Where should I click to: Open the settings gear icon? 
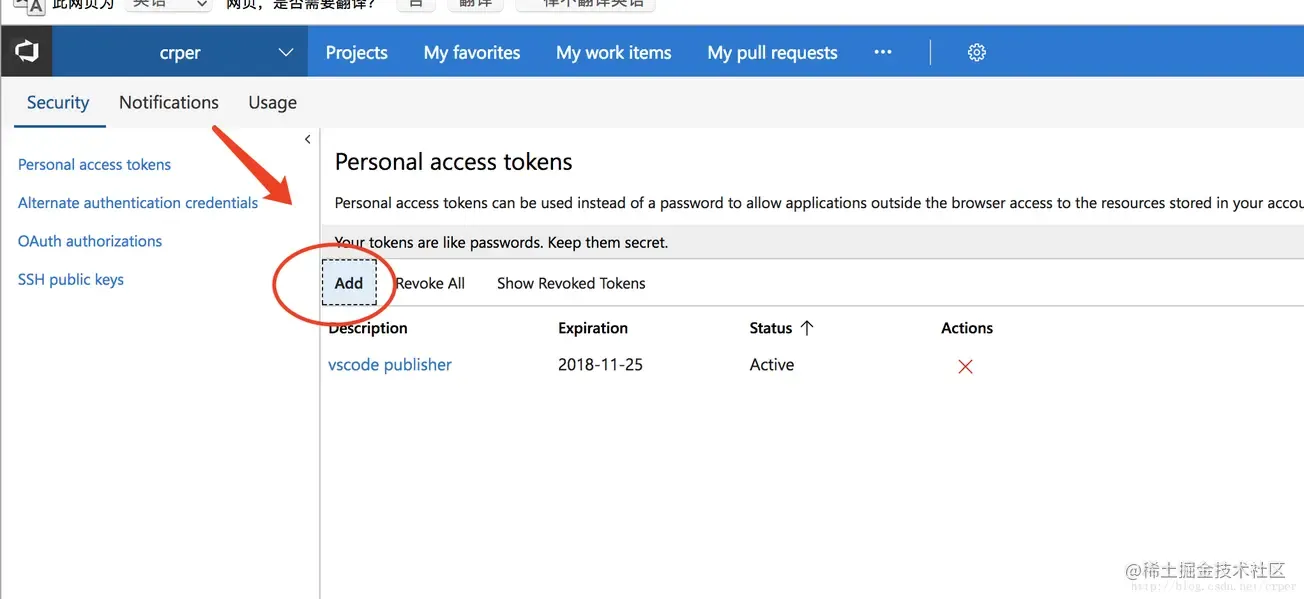(977, 53)
